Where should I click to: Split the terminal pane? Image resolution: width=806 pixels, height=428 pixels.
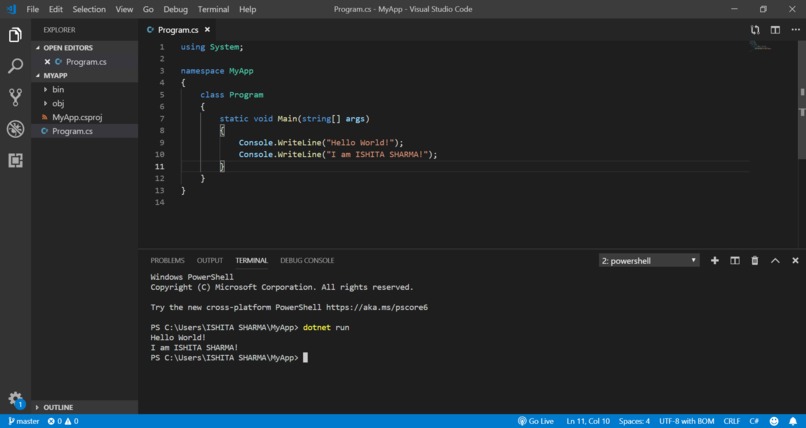coord(735,260)
